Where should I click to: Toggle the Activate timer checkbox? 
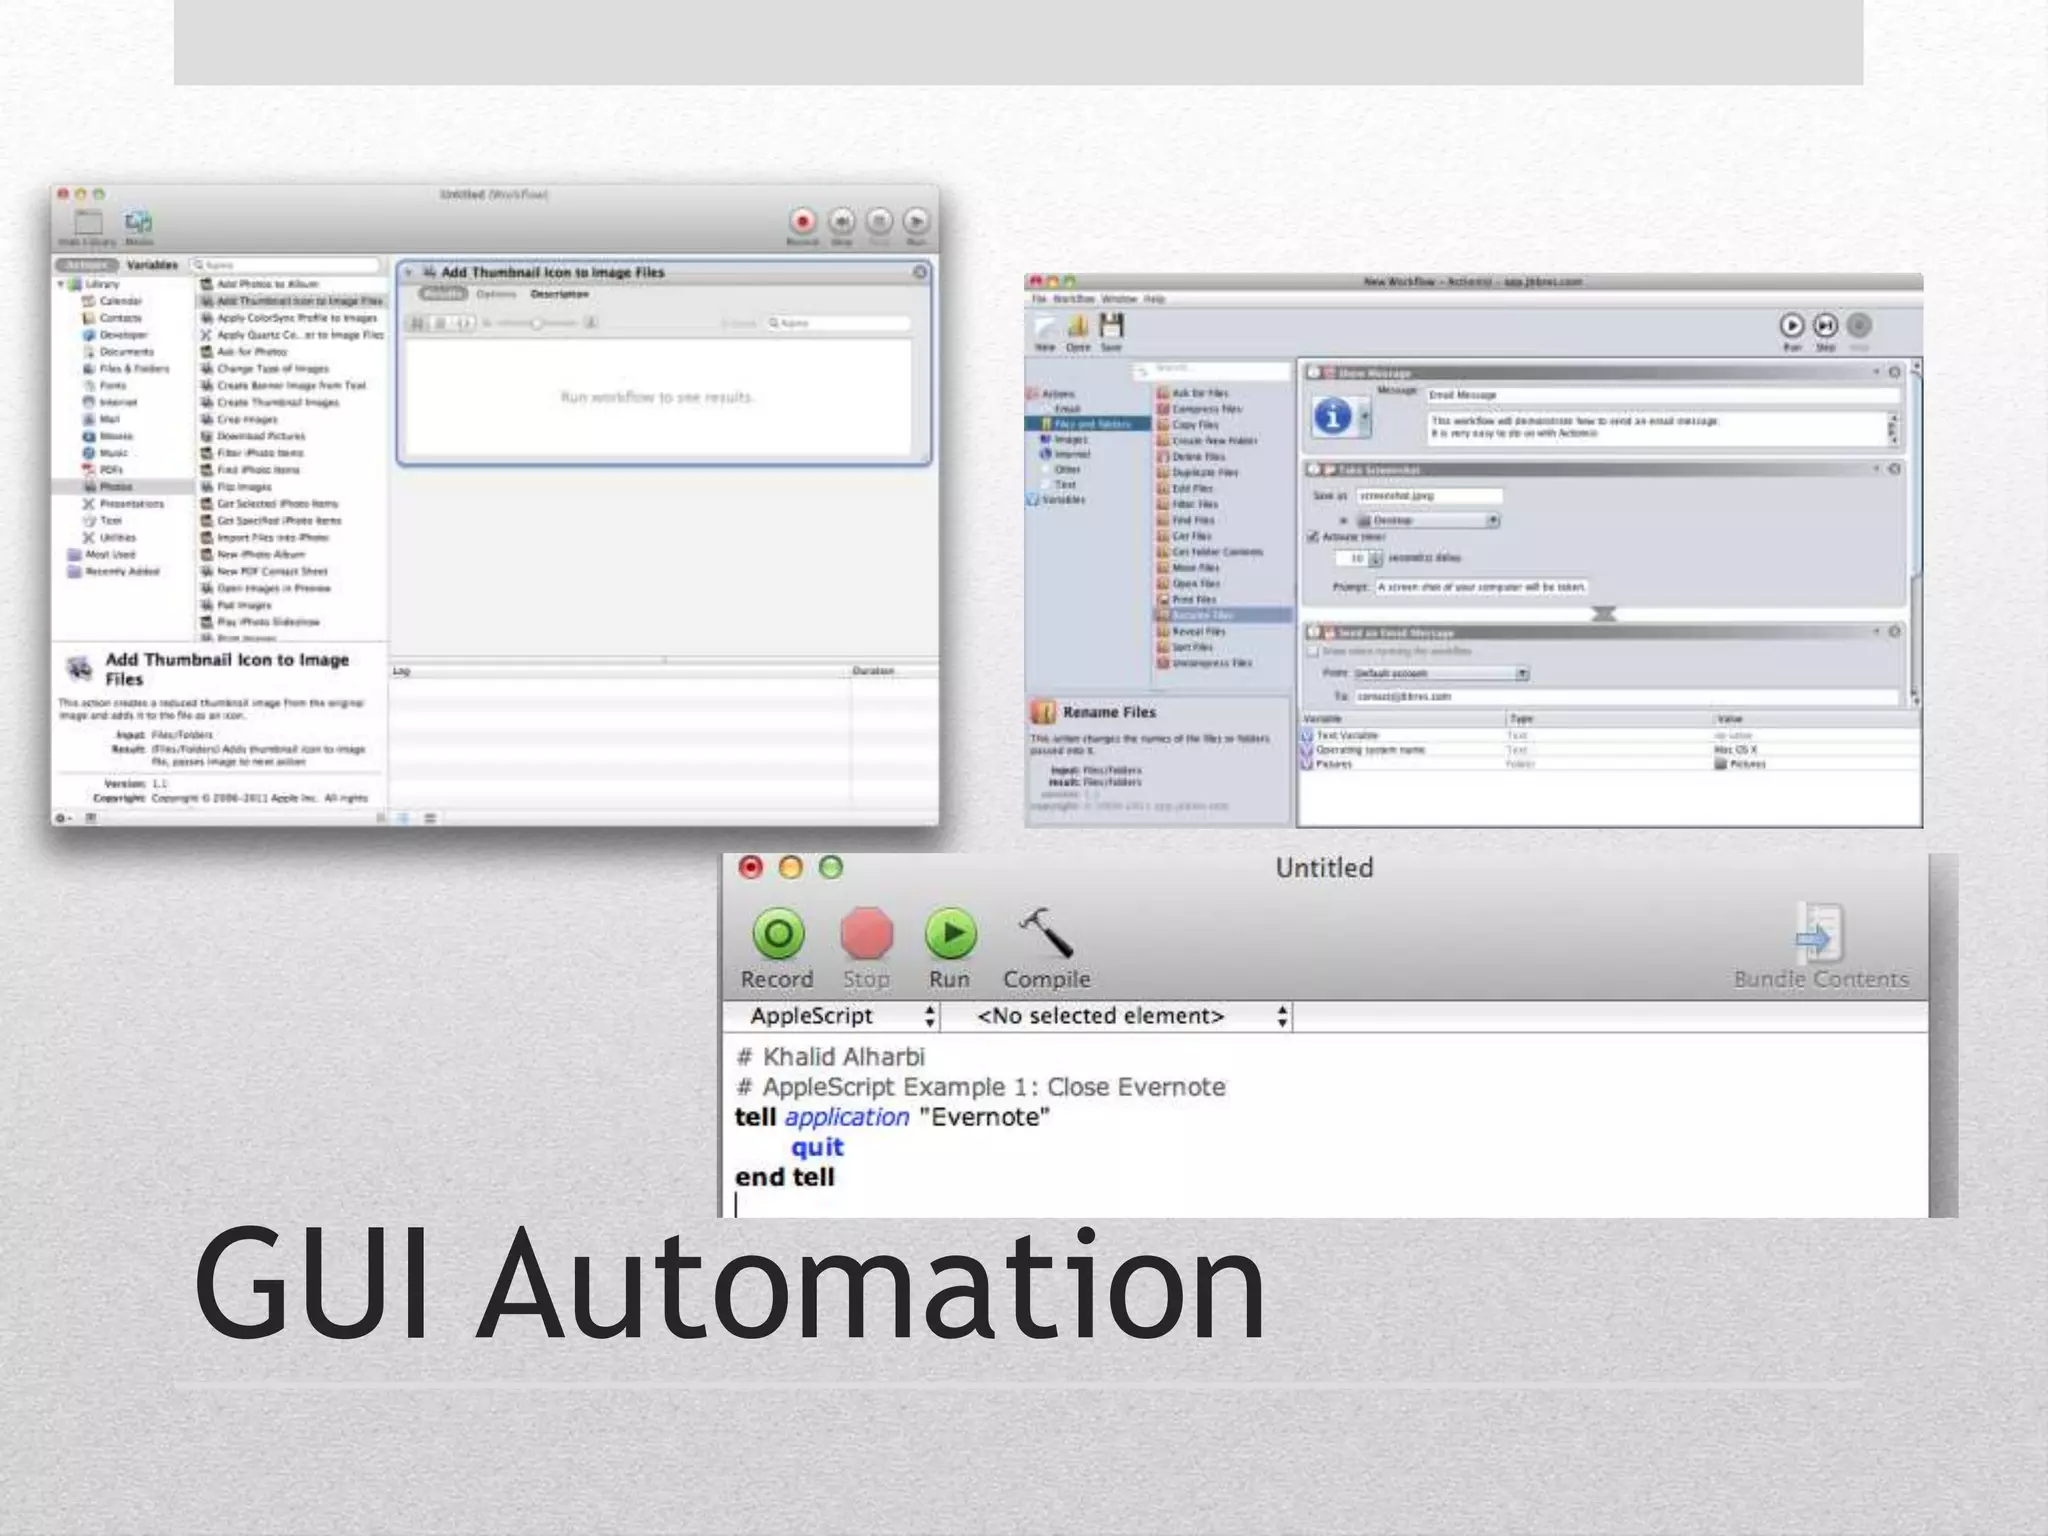point(1313,537)
